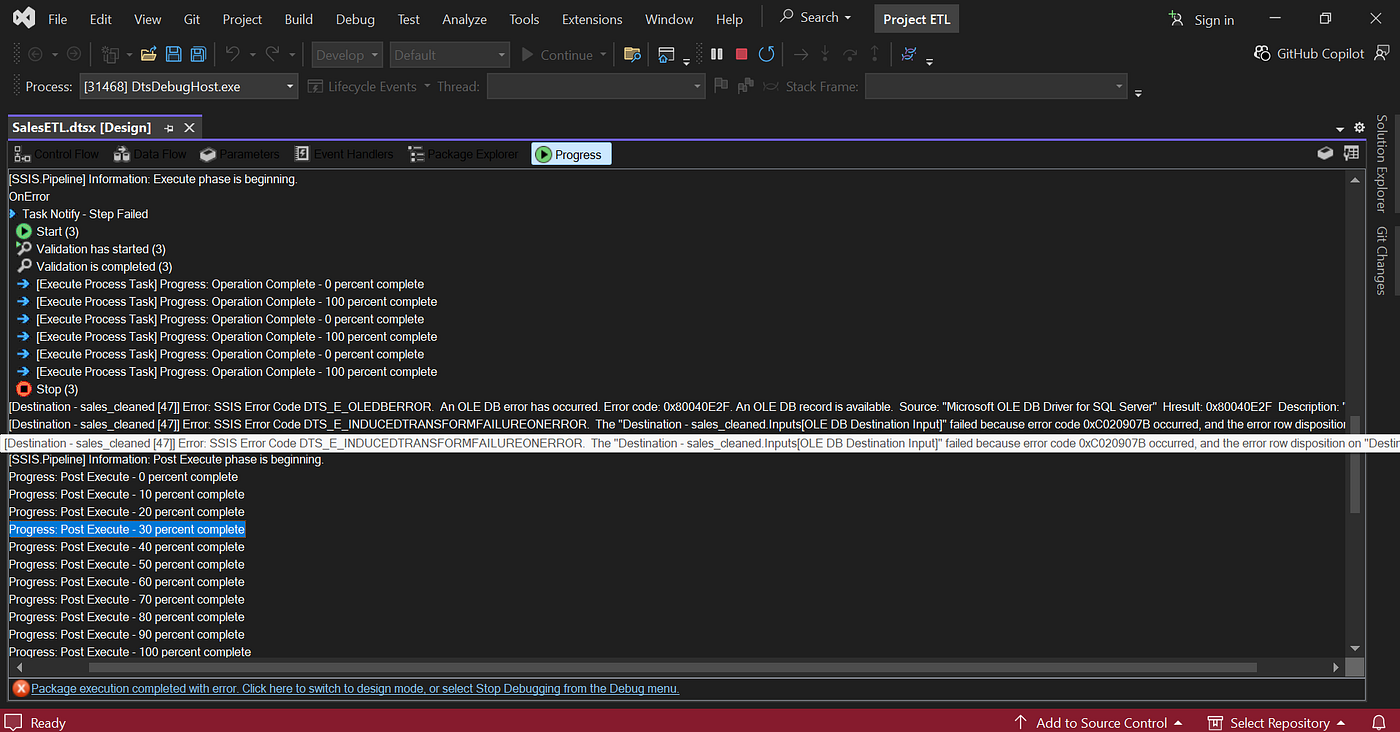The width and height of the screenshot is (1400, 732).
Task: Open the Debug menu
Action: 355,19
